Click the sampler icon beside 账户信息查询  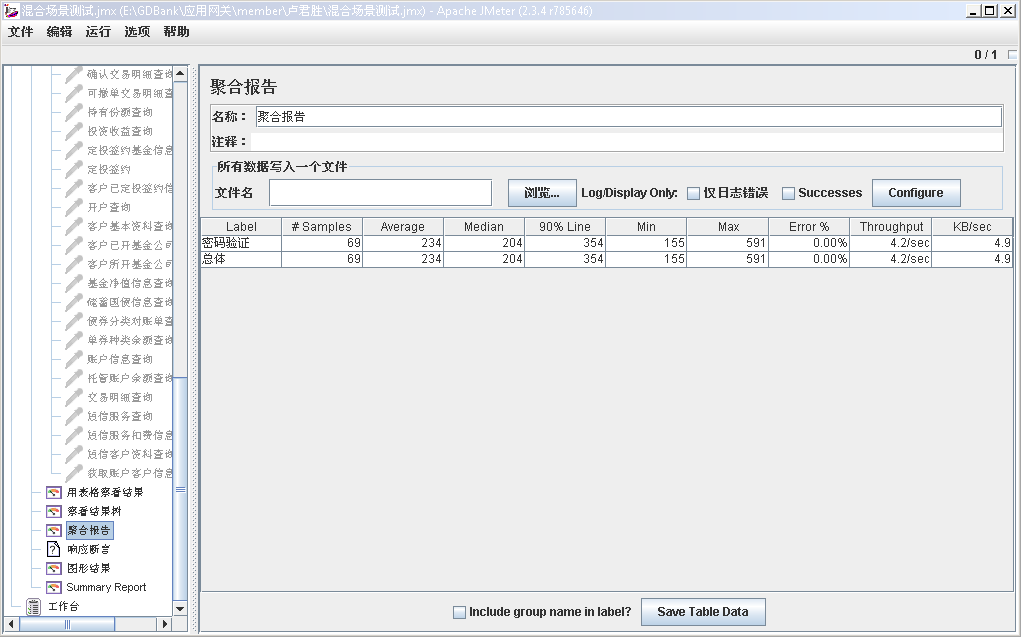point(74,359)
